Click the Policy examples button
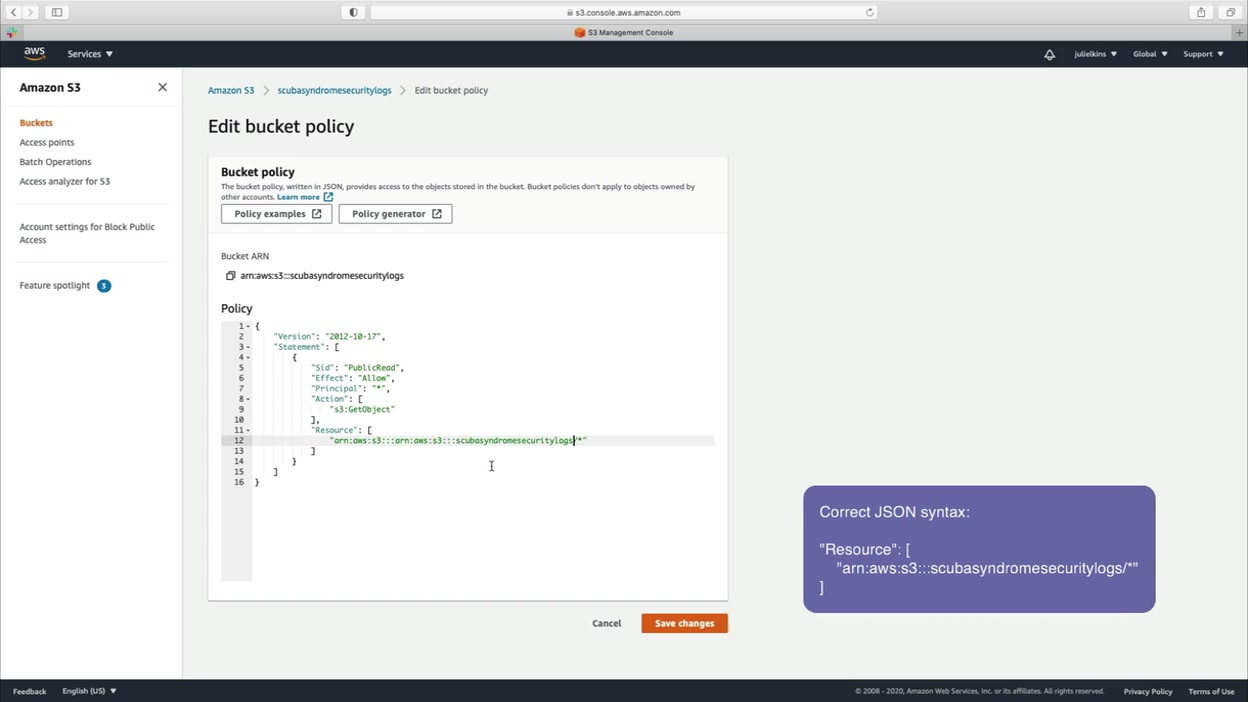 coord(277,214)
